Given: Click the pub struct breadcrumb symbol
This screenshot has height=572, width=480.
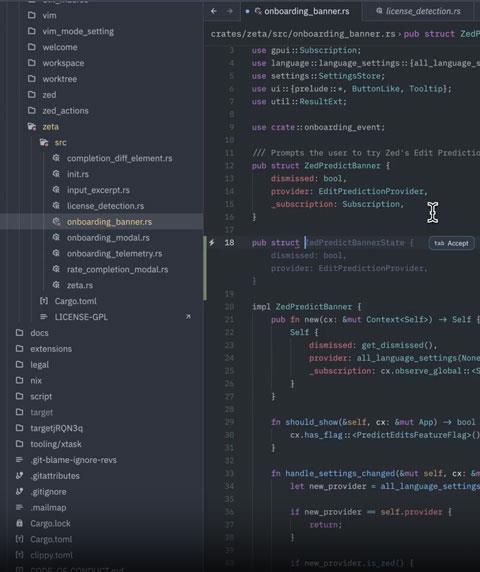Looking at the screenshot, I should coord(429,34).
